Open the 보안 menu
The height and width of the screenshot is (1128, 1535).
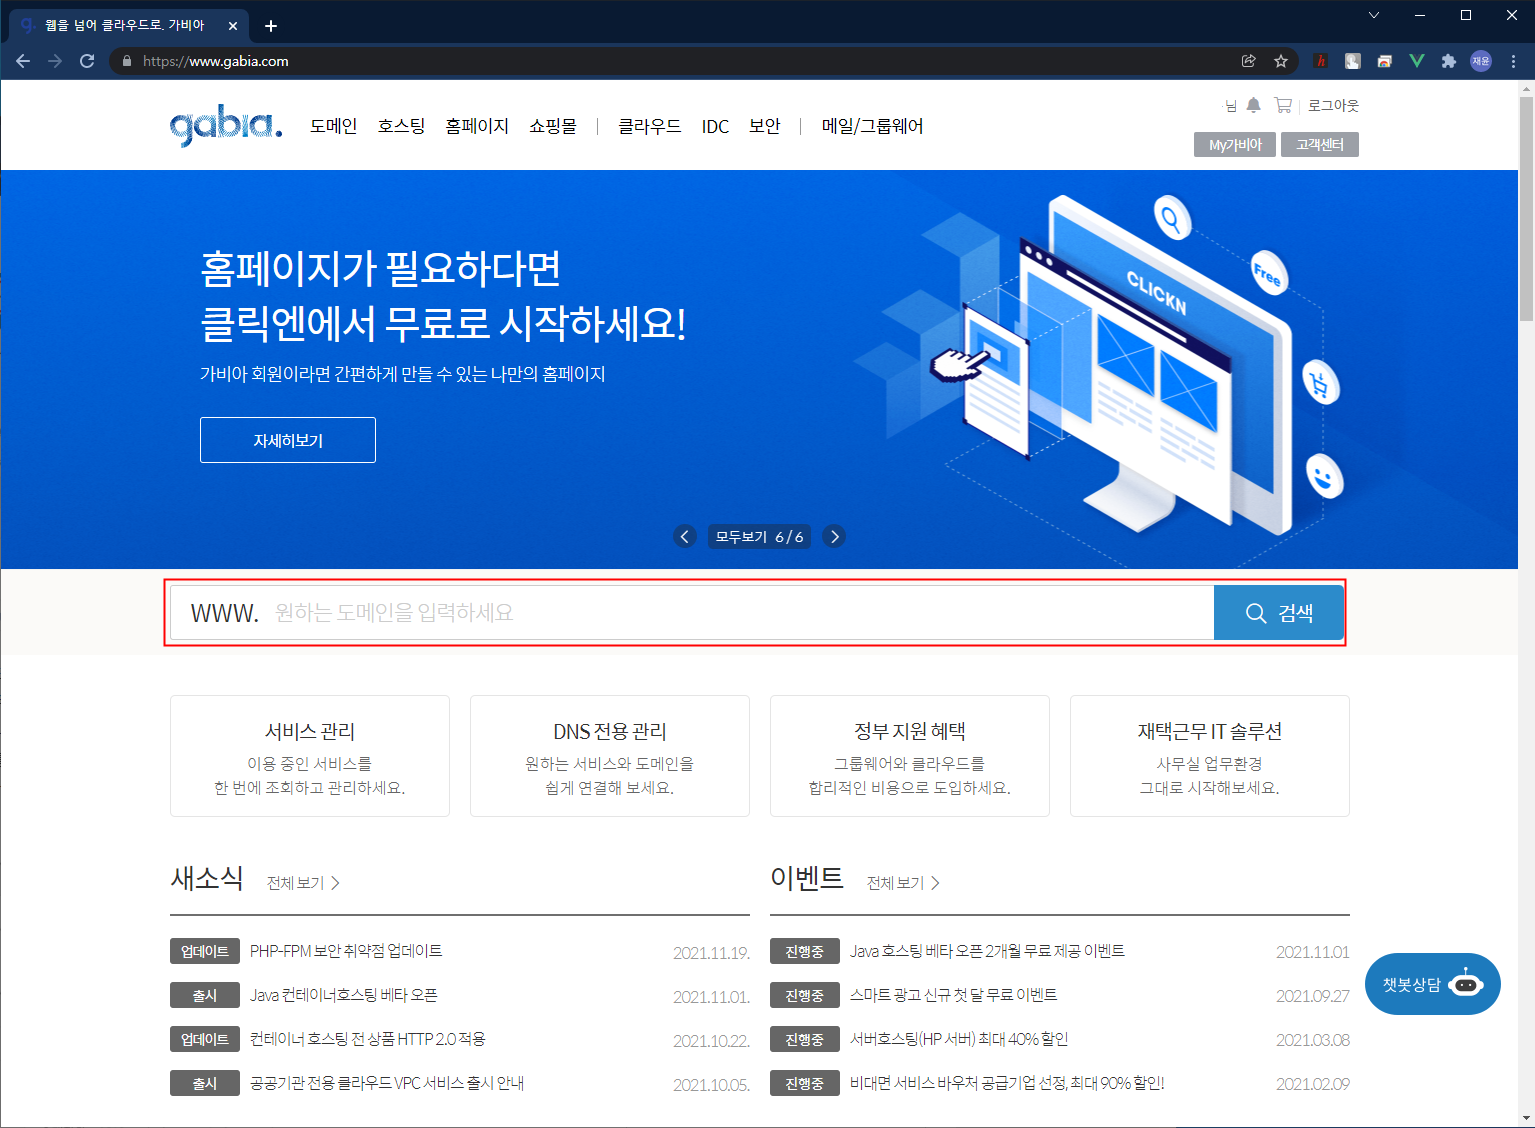point(765,126)
